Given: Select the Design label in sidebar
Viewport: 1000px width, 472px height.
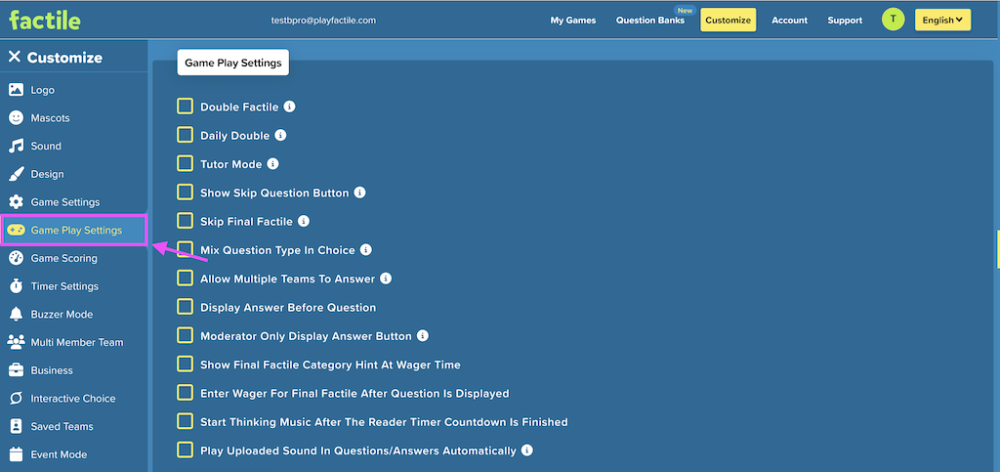Looking at the screenshot, I should (47, 174).
